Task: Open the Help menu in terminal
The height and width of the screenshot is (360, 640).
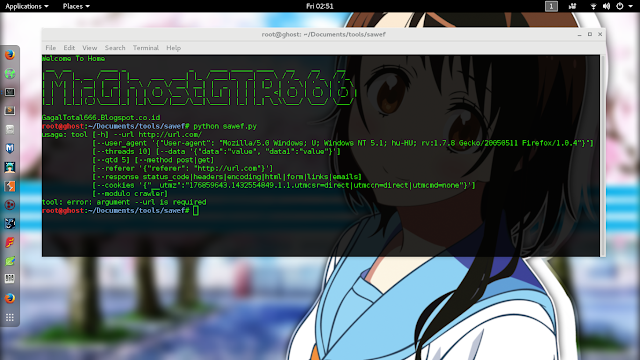Action: [173, 48]
